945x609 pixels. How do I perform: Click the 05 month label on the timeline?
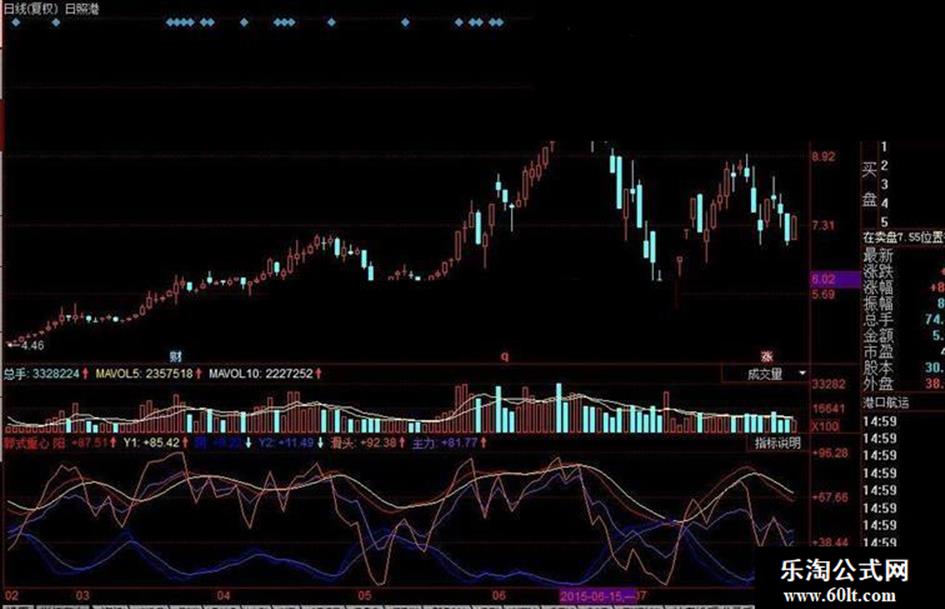point(365,596)
